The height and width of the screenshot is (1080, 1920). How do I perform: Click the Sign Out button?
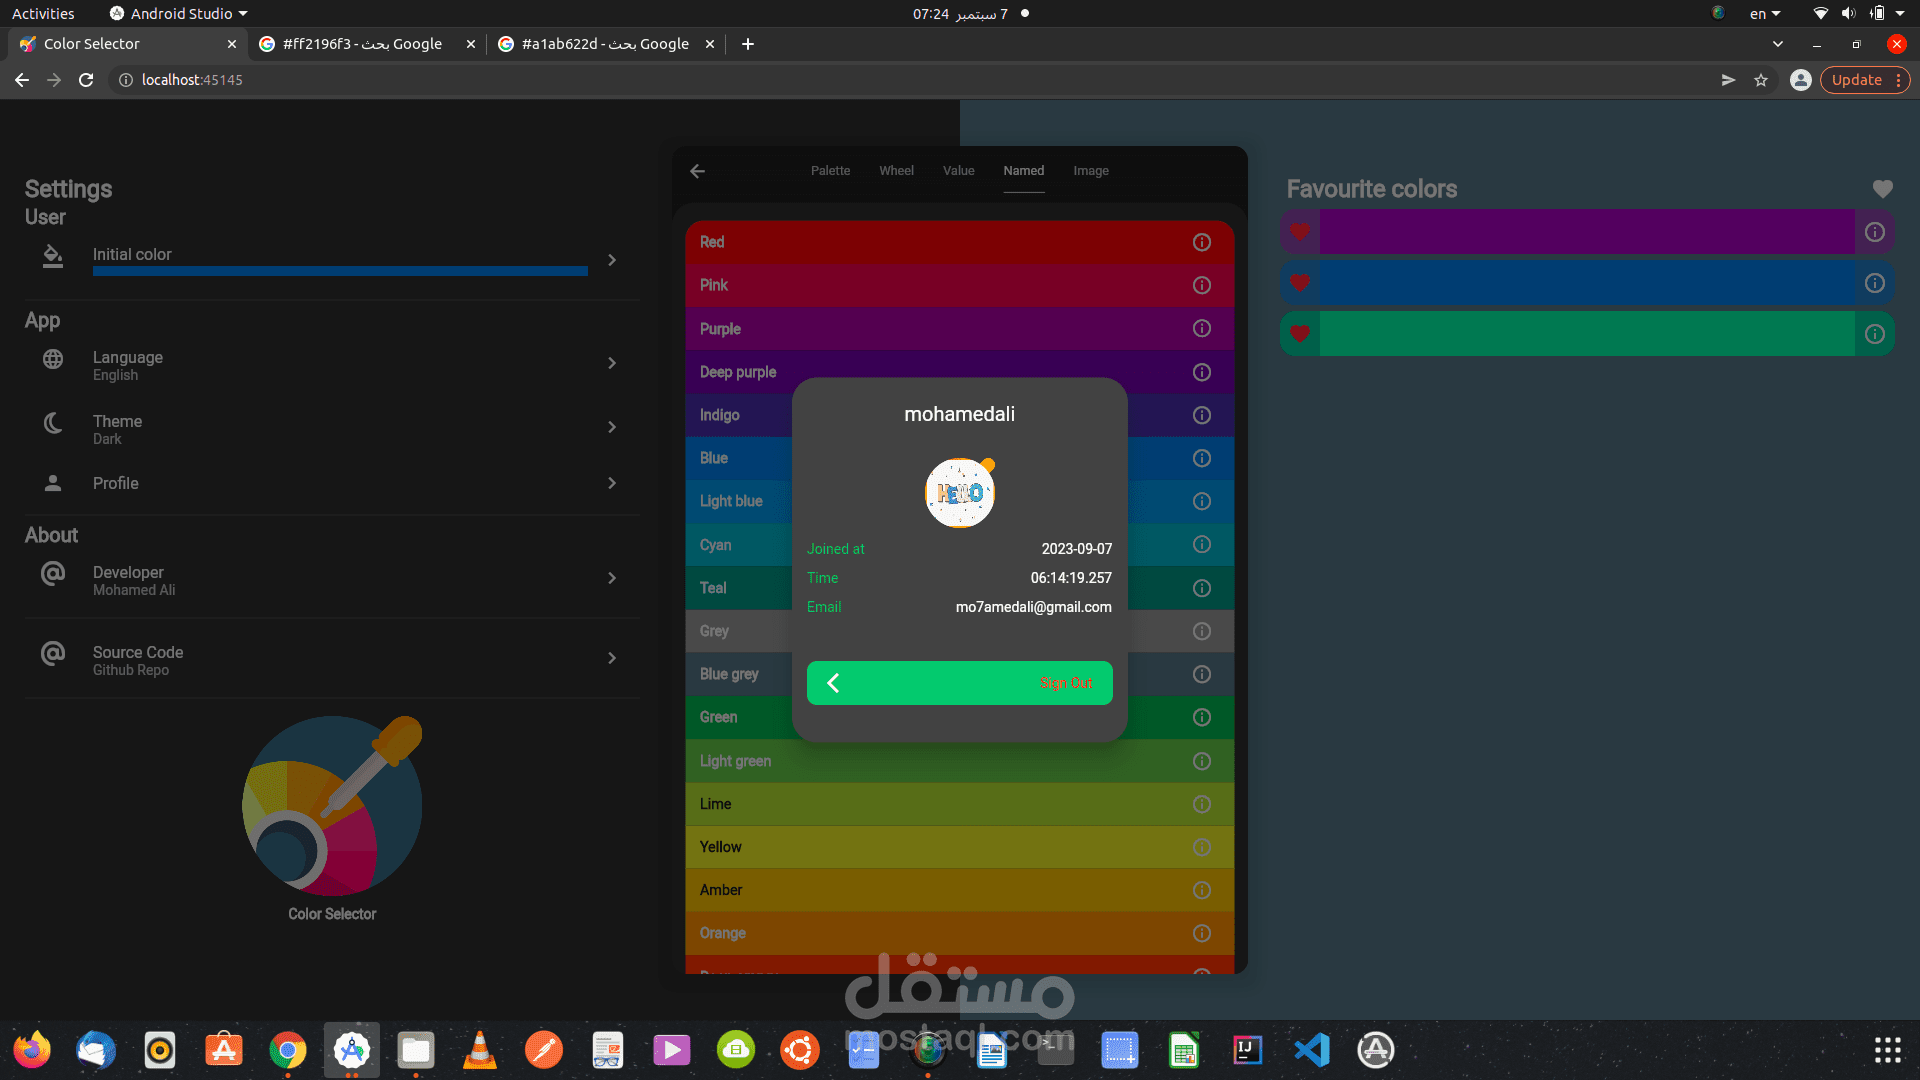pos(1066,683)
